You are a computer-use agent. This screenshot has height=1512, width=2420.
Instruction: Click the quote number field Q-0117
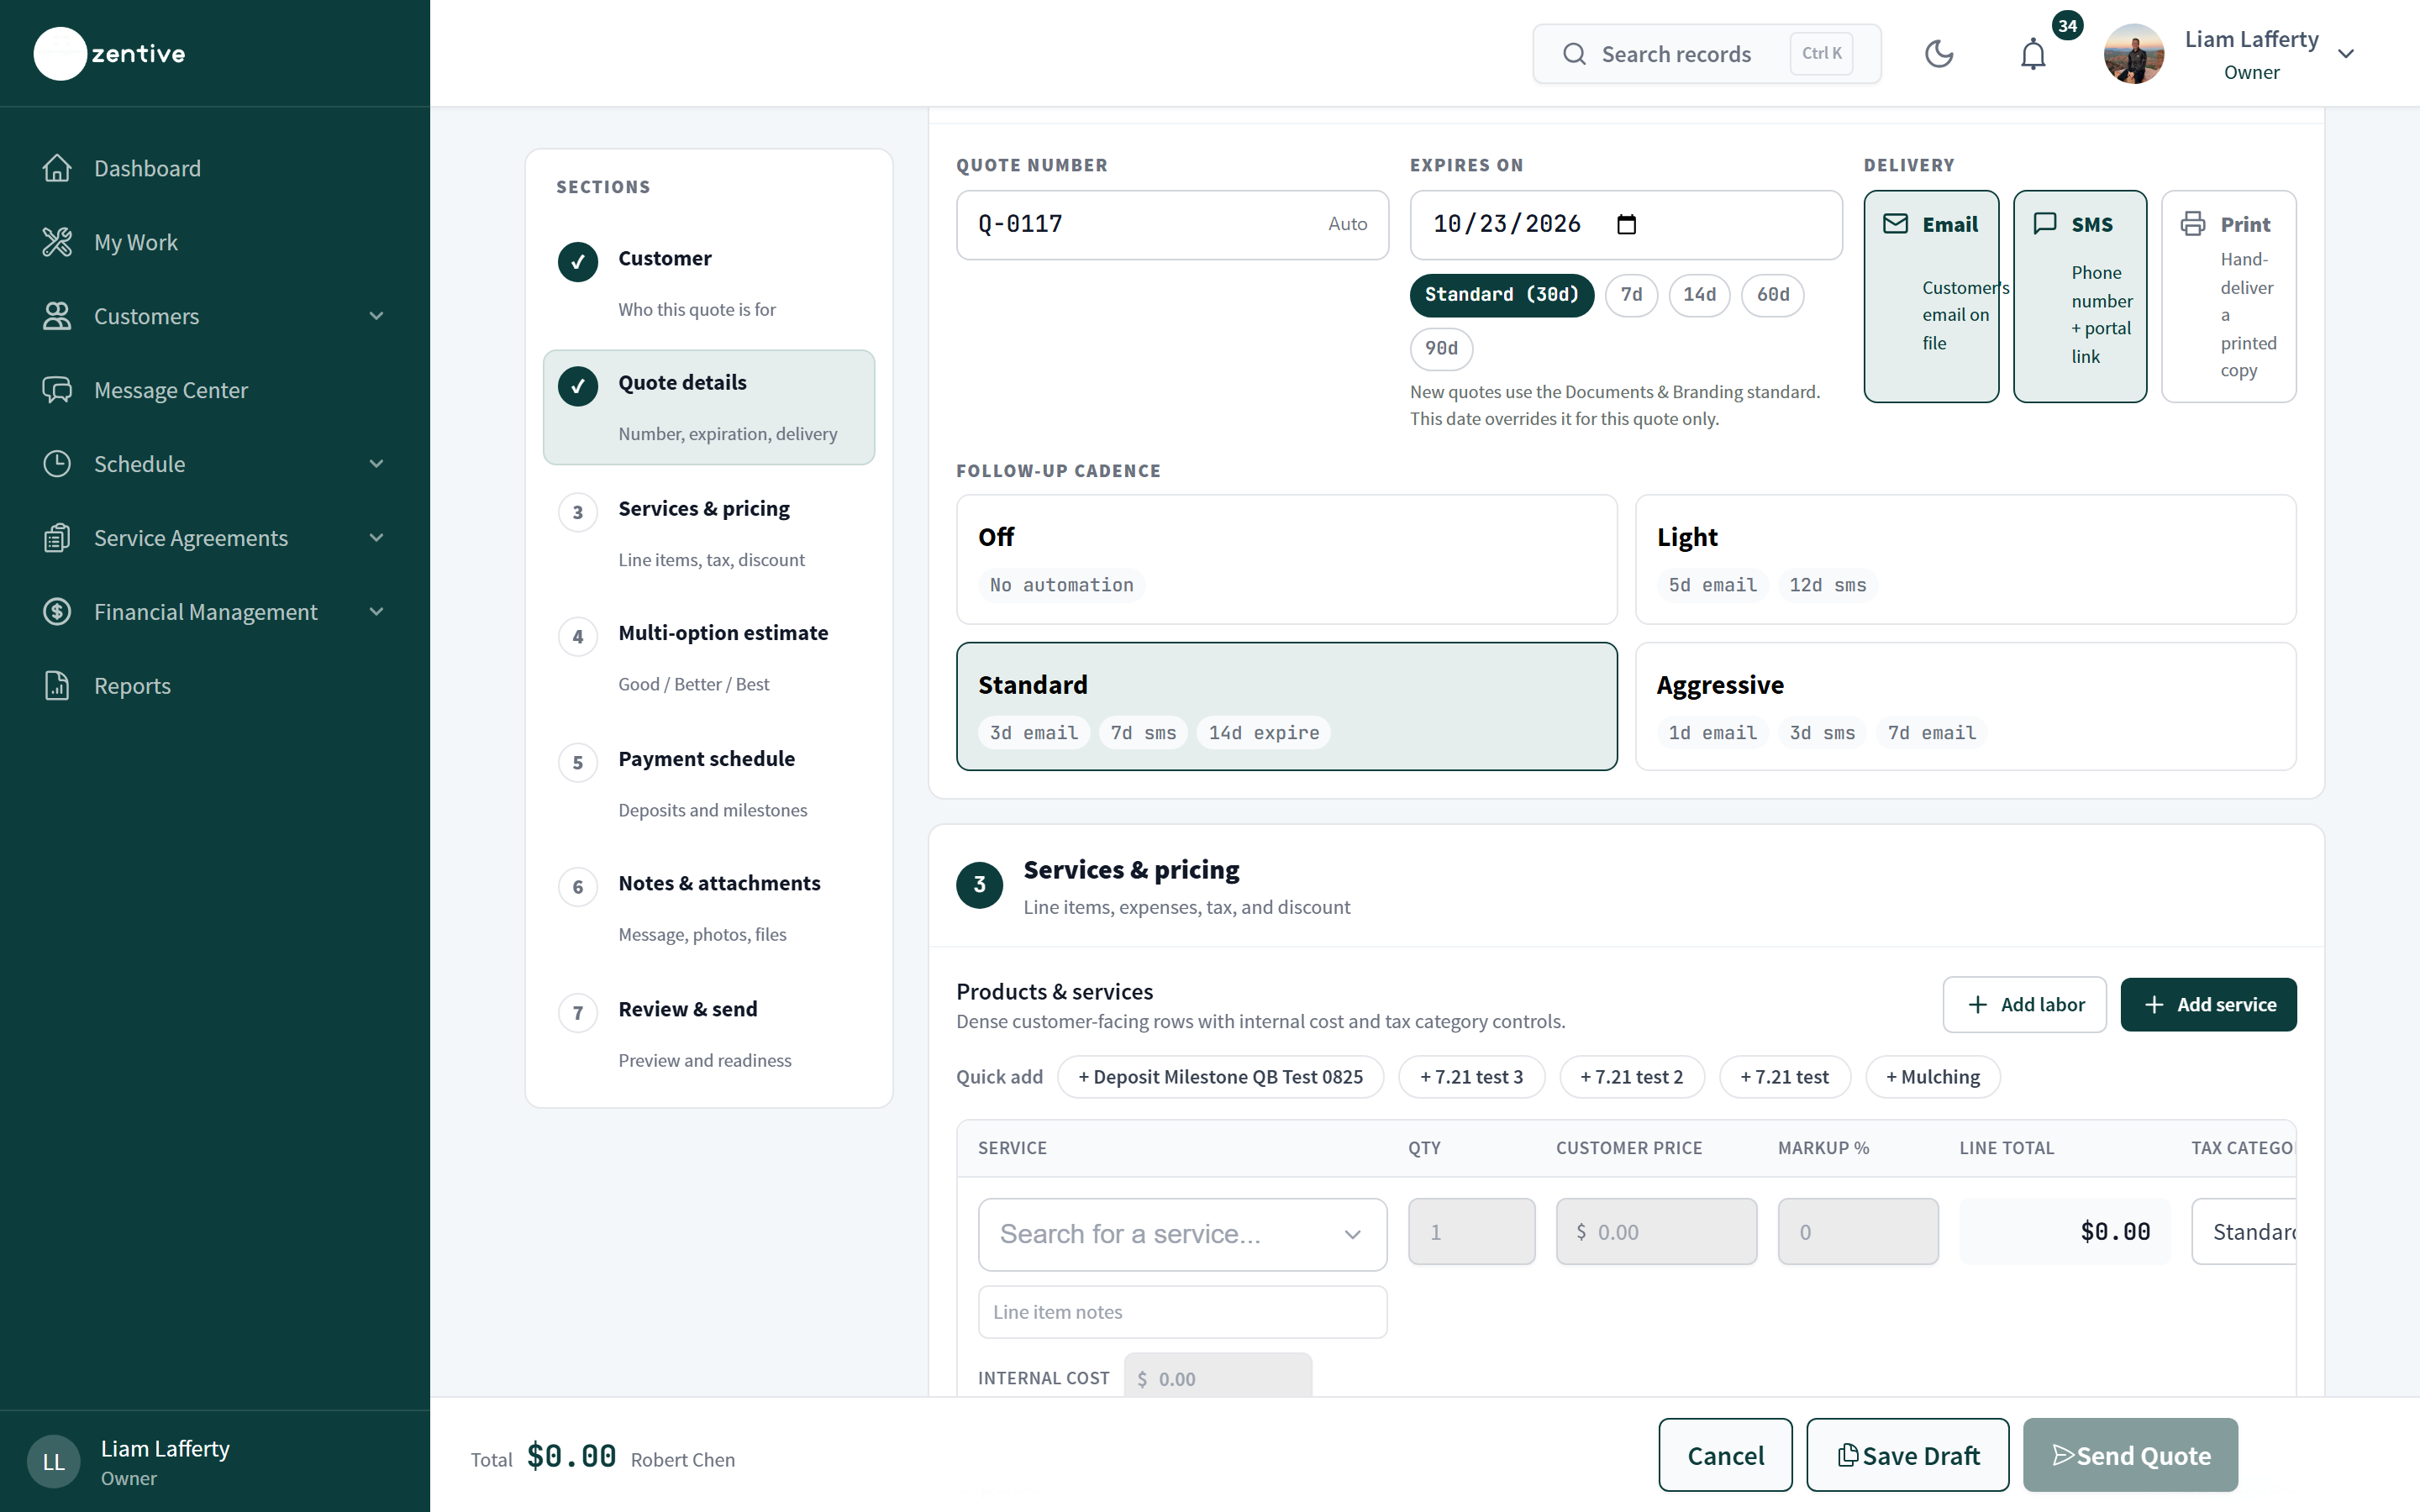click(x=1172, y=225)
